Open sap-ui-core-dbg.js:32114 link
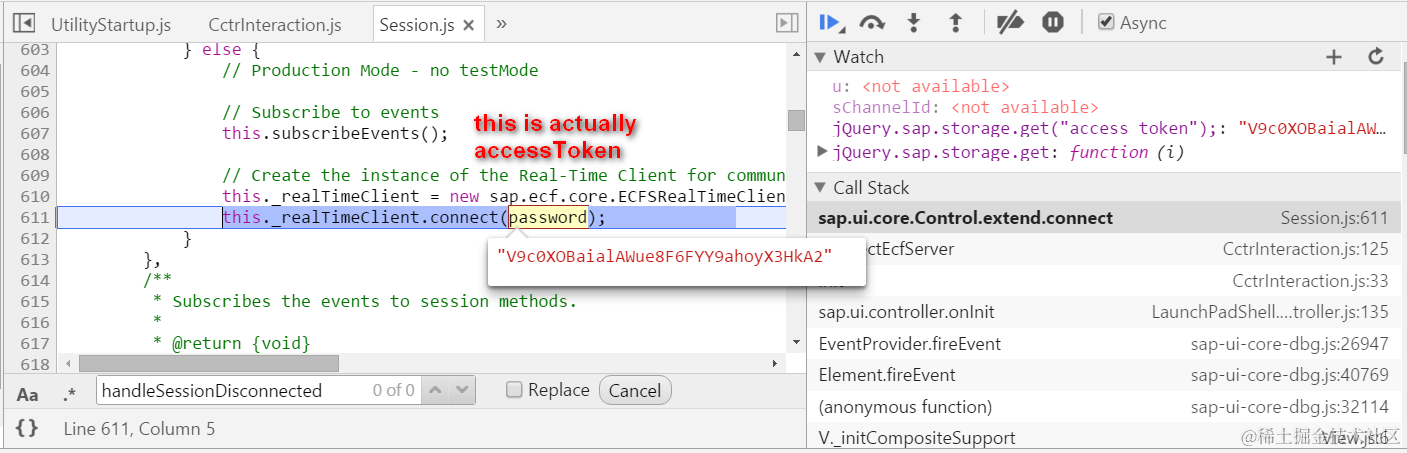1407x453 pixels. (x=1290, y=407)
